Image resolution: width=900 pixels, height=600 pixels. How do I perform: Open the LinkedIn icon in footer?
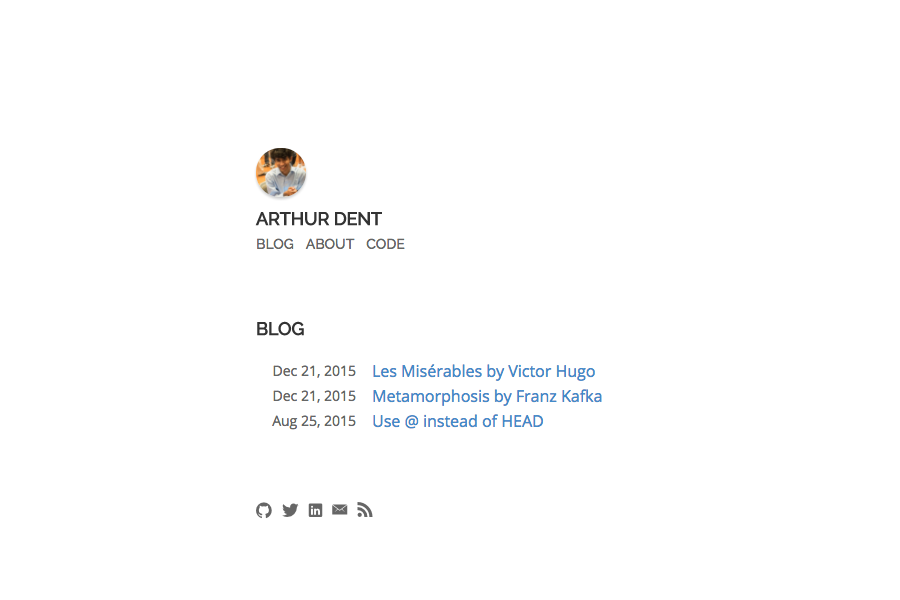(x=315, y=510)
